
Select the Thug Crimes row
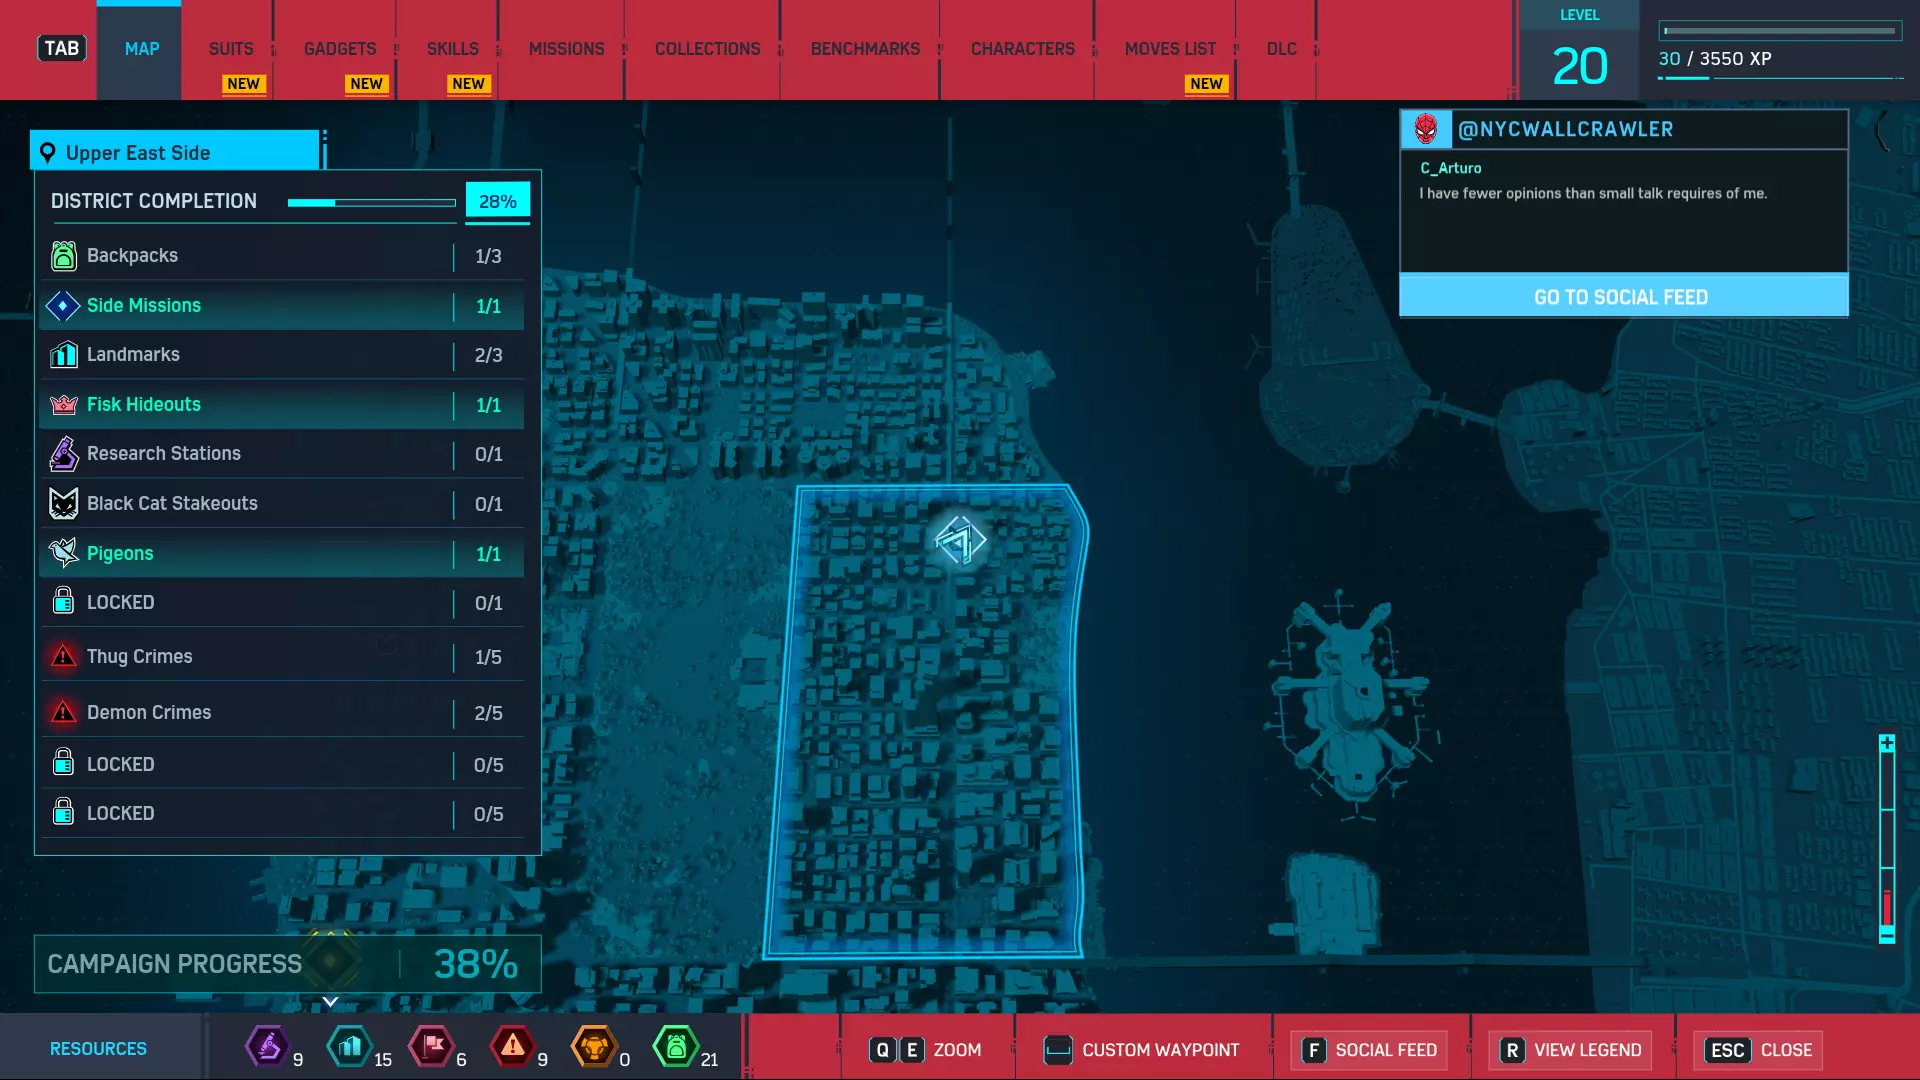click(281, 657)
